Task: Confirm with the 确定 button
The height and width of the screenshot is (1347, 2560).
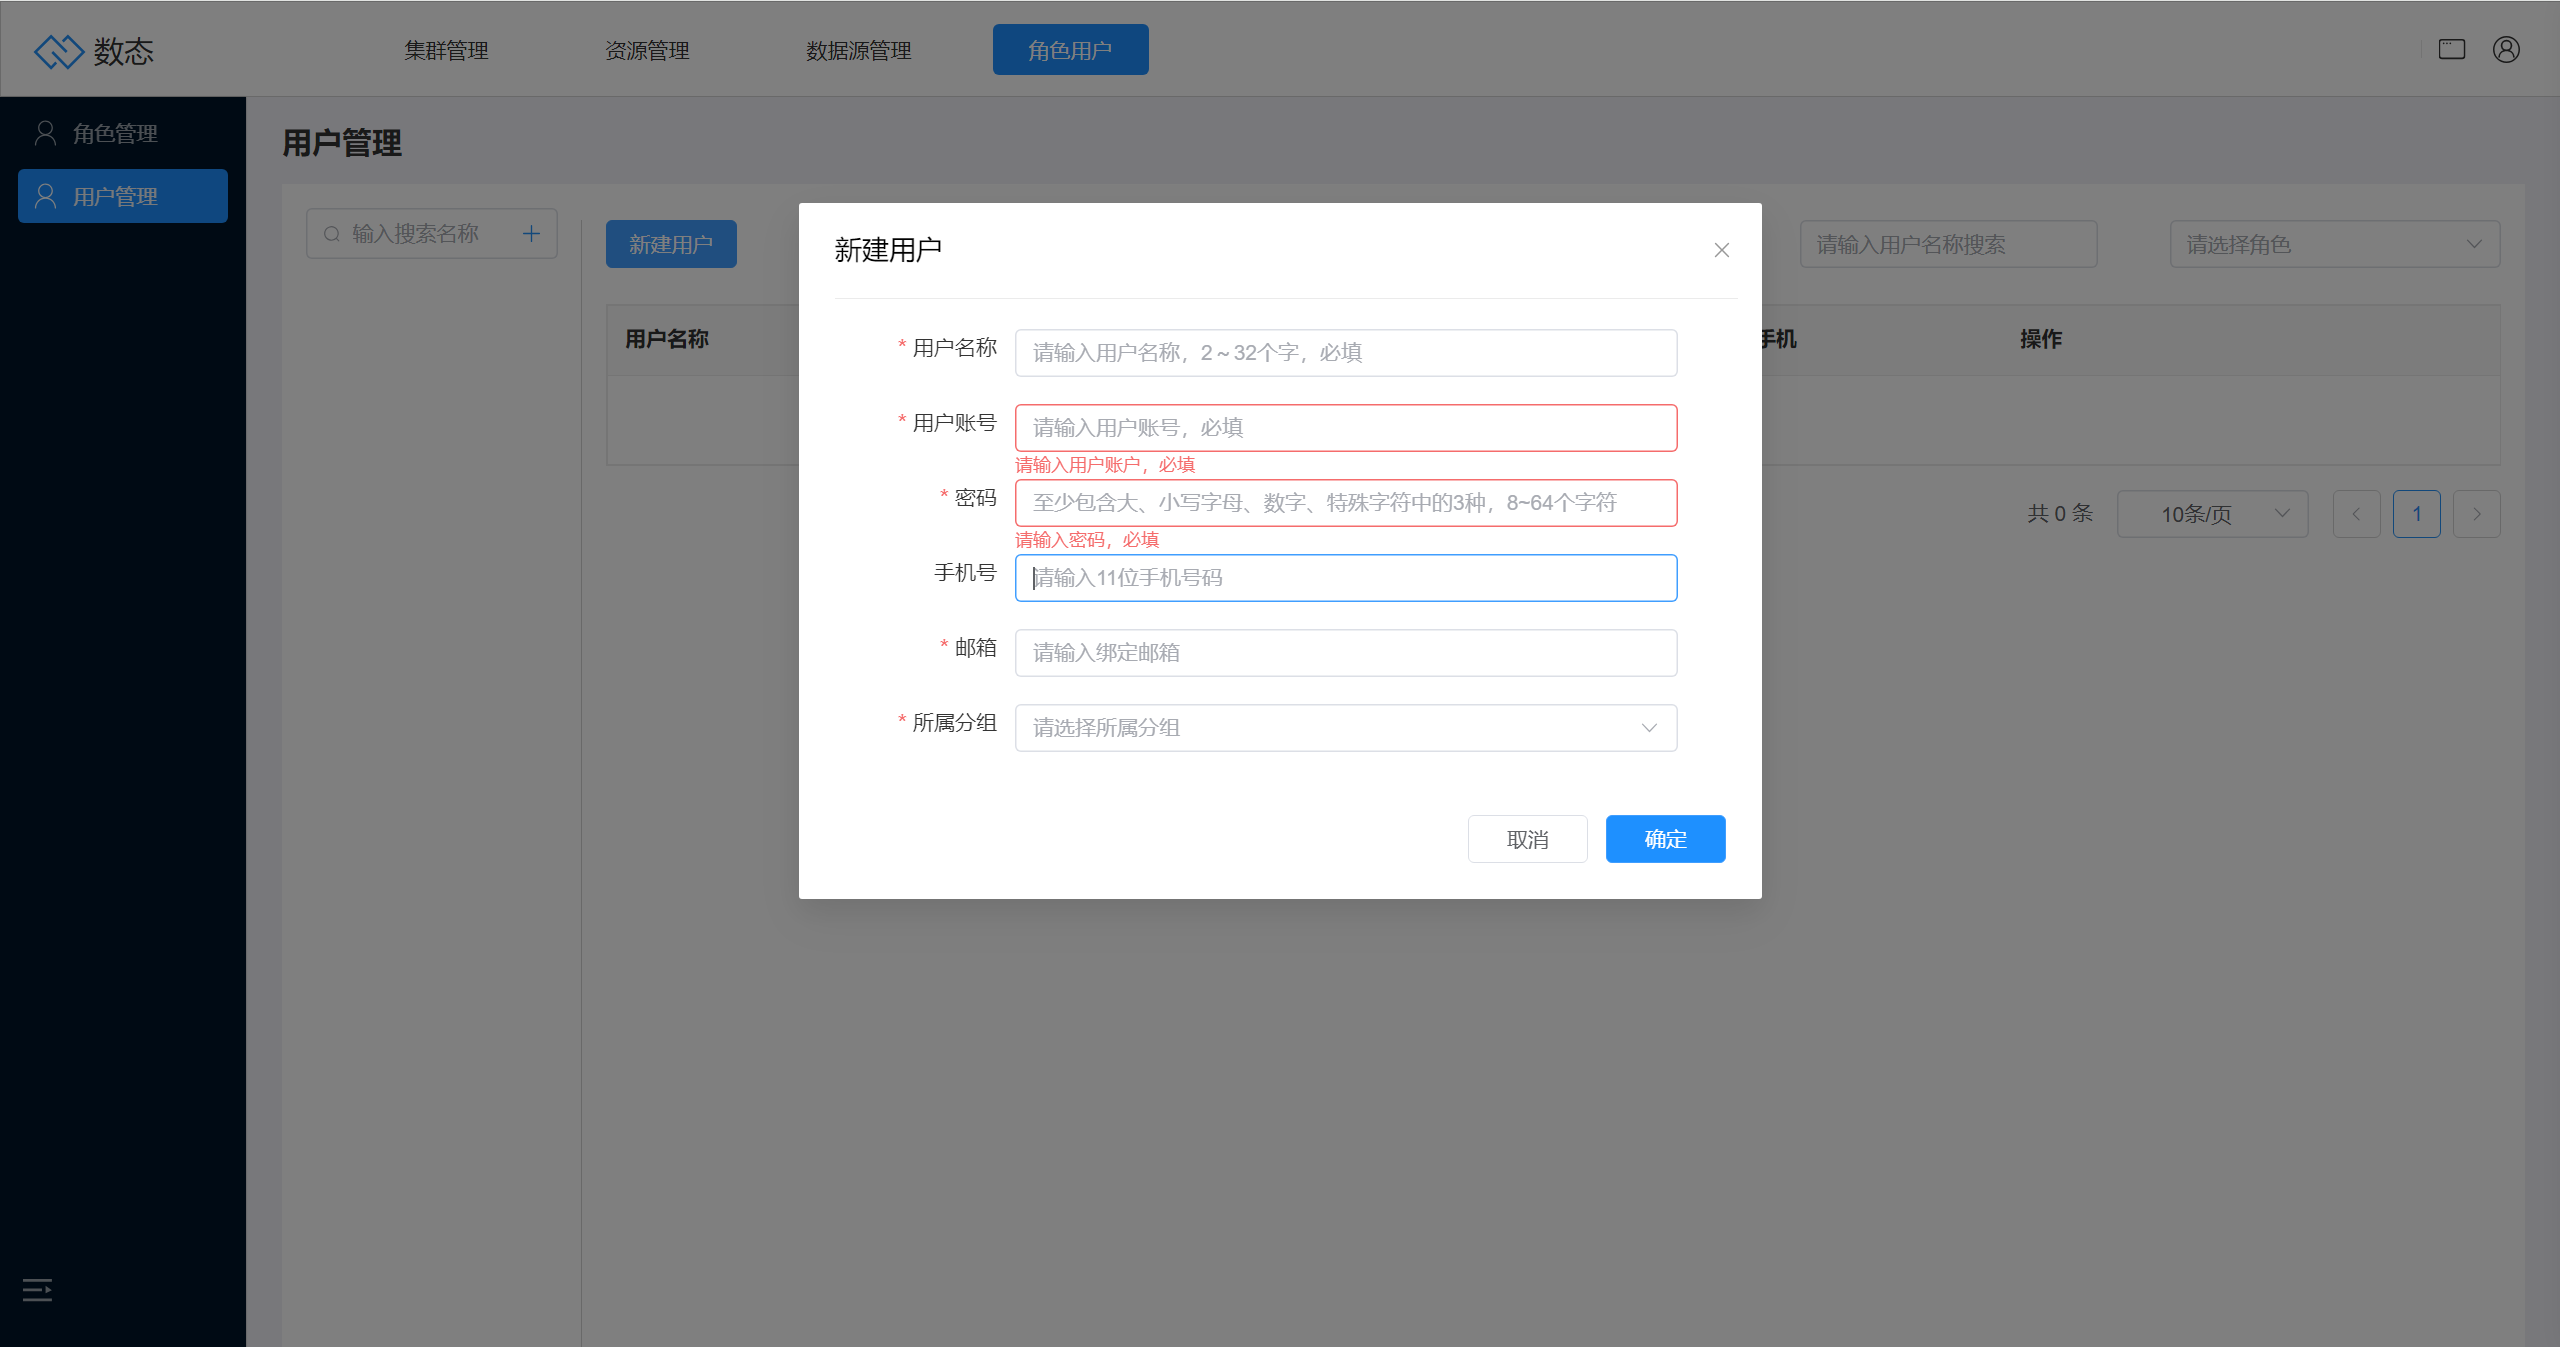Action: click(x=1665, y=839)
